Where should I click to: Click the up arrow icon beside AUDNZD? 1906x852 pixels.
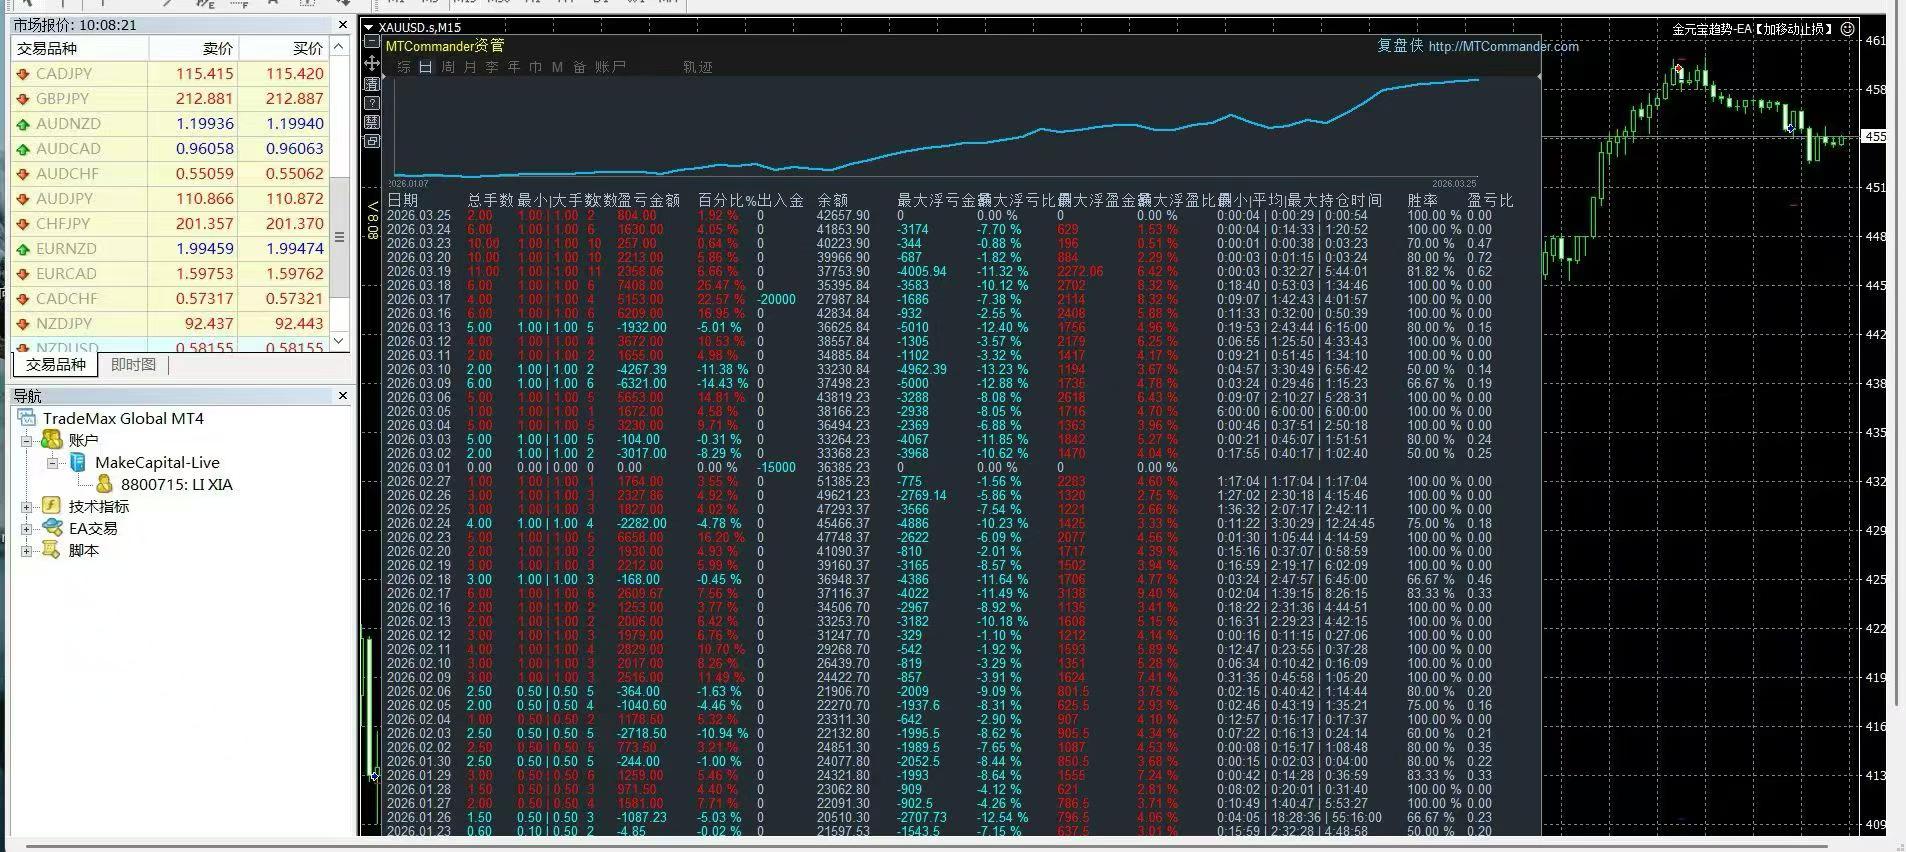[x=23, y=124]
